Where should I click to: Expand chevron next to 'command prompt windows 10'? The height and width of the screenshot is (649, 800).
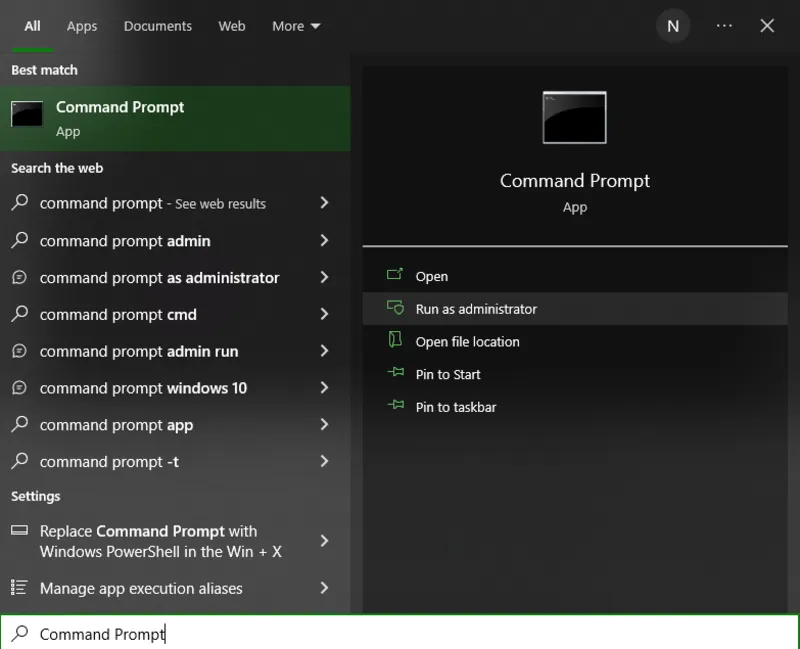click(x=324, y=388)
